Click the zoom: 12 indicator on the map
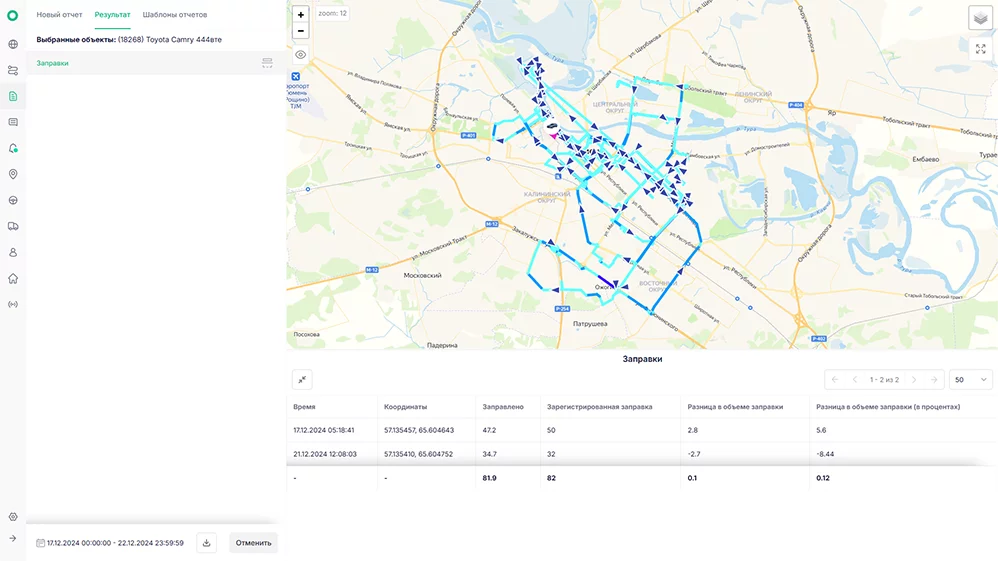Viewport: 998px width, 561px height. tap(332, 13)
